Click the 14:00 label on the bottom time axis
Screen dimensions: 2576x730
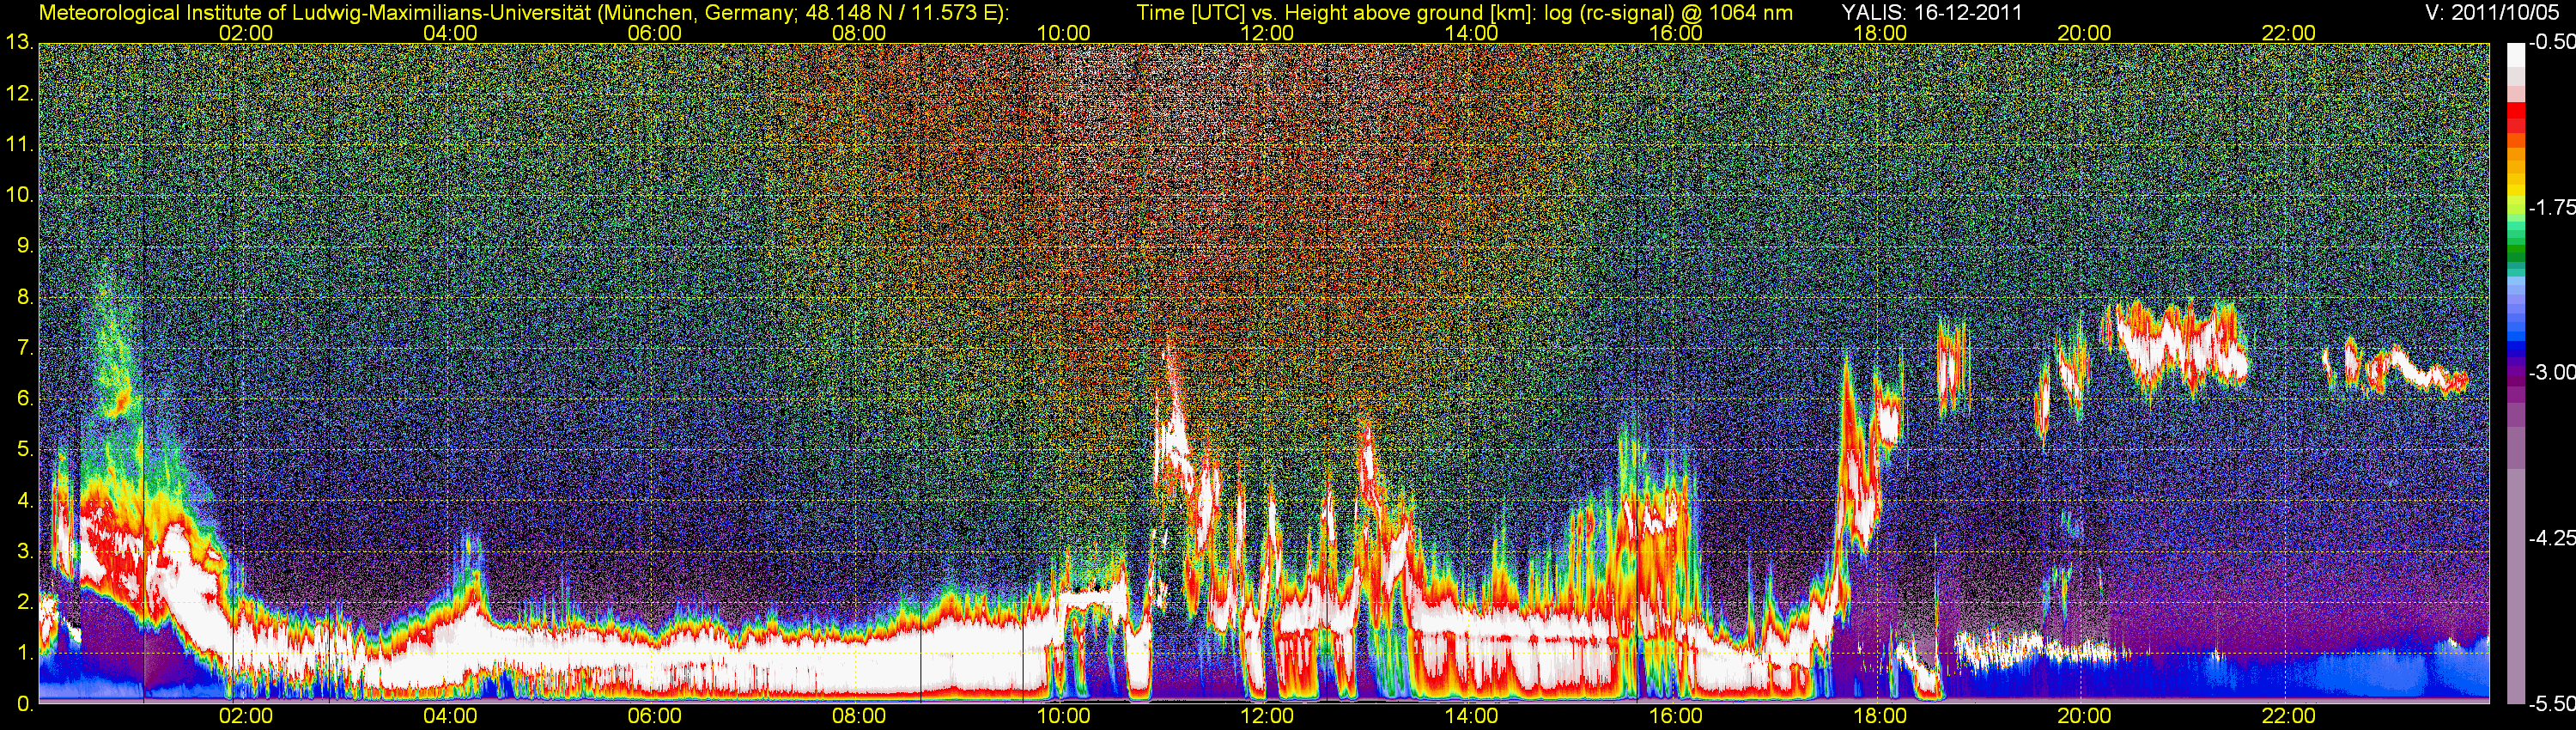[x=1472, y=716]
